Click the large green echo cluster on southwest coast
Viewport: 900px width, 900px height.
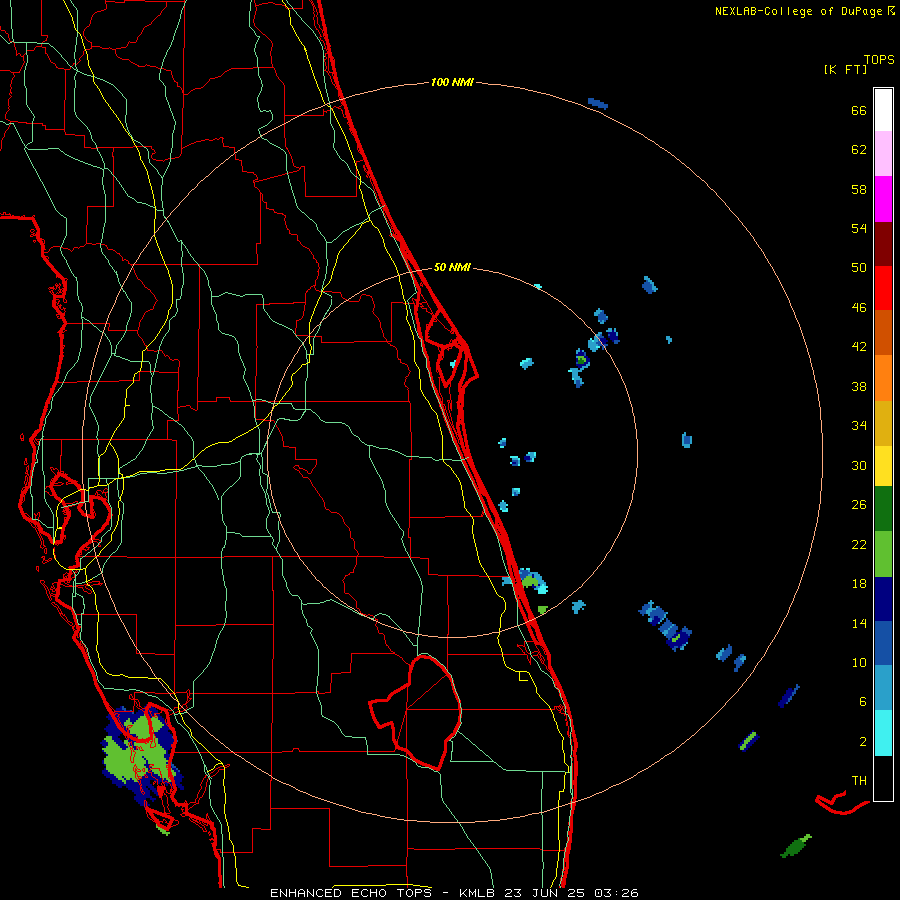tap(140, 755)
